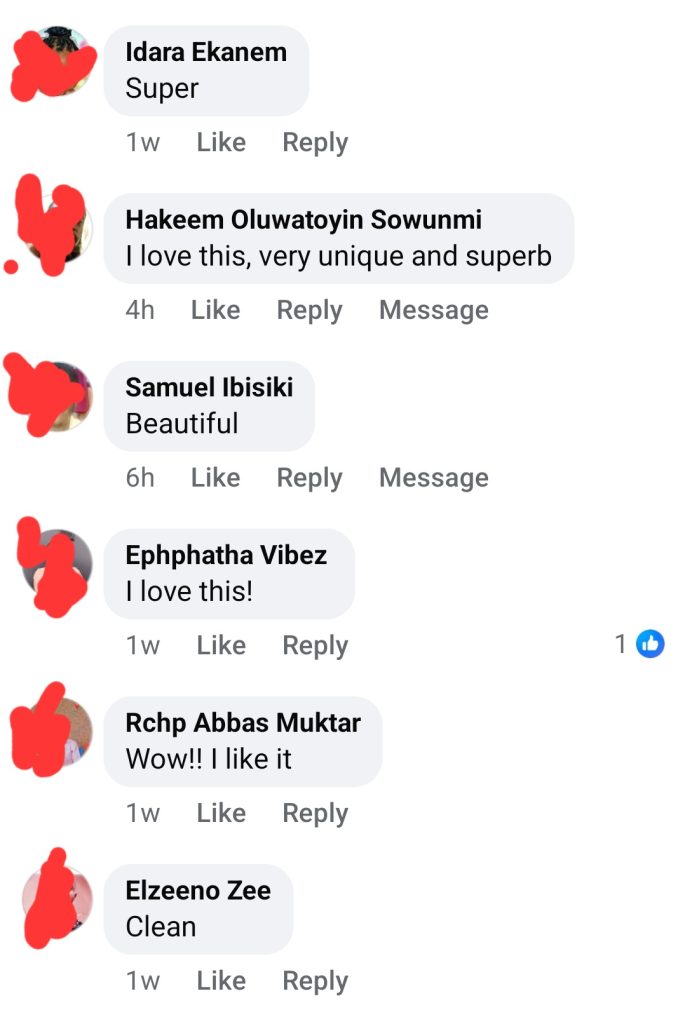
Task: Like Hakeem Oluwatoyin Sowunmi's comment
Action: click(215, 311)
